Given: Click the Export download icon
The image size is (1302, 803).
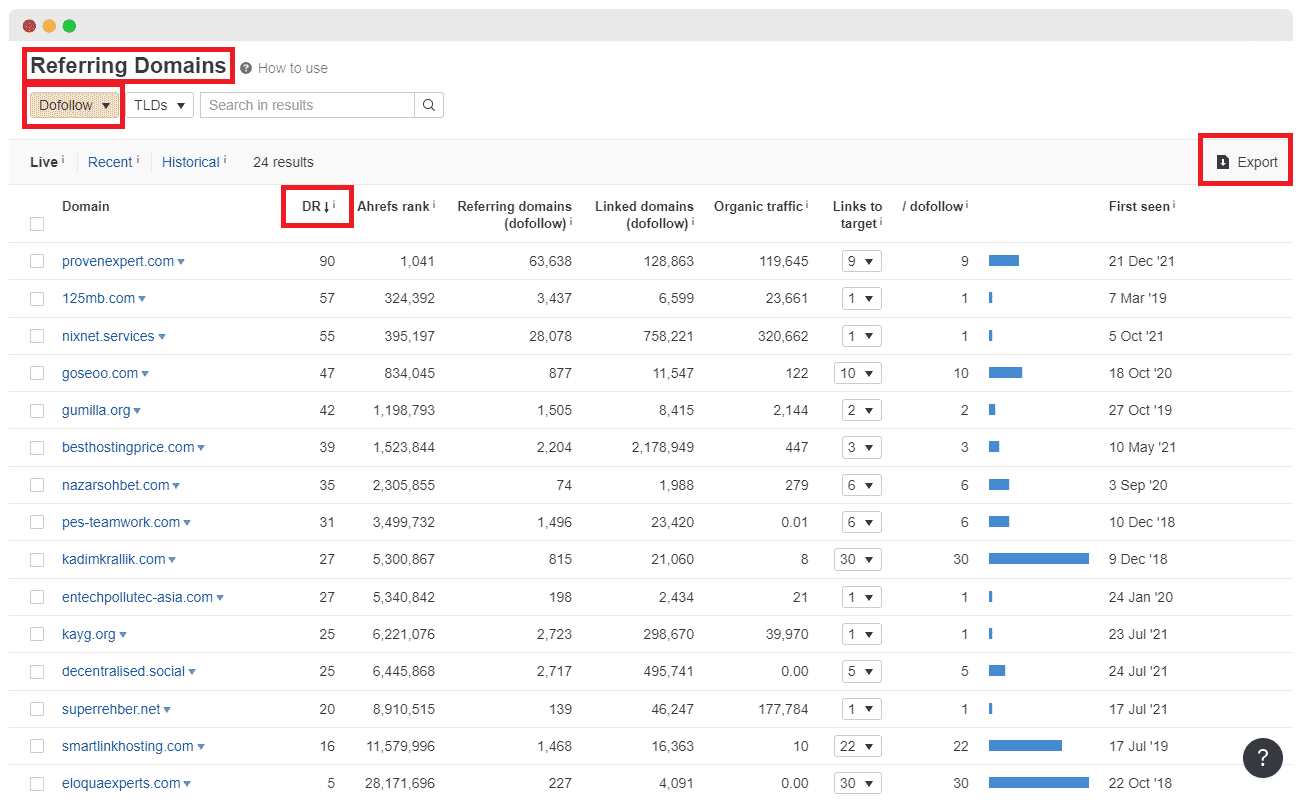Looking at the screenshot, I should click(x=1222, y=162).
